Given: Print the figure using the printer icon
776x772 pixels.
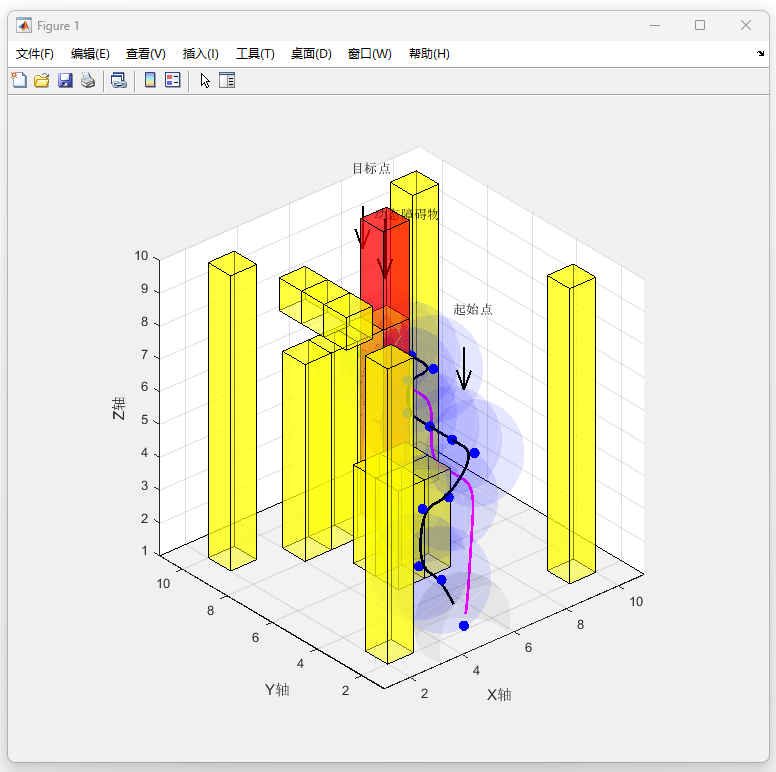Looking at the screenshot, I should [88, 80].
